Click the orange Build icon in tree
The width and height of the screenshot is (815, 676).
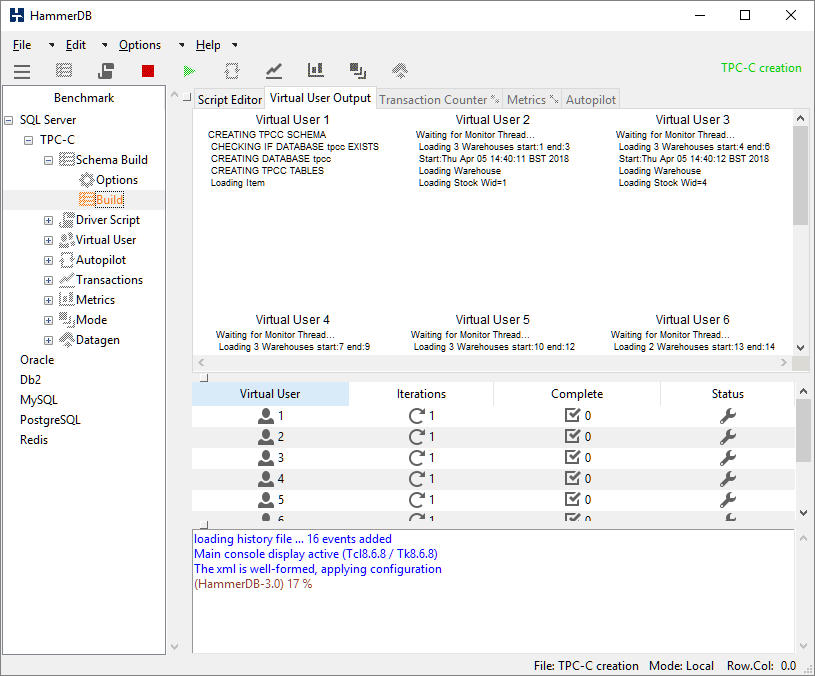(87, 200)
